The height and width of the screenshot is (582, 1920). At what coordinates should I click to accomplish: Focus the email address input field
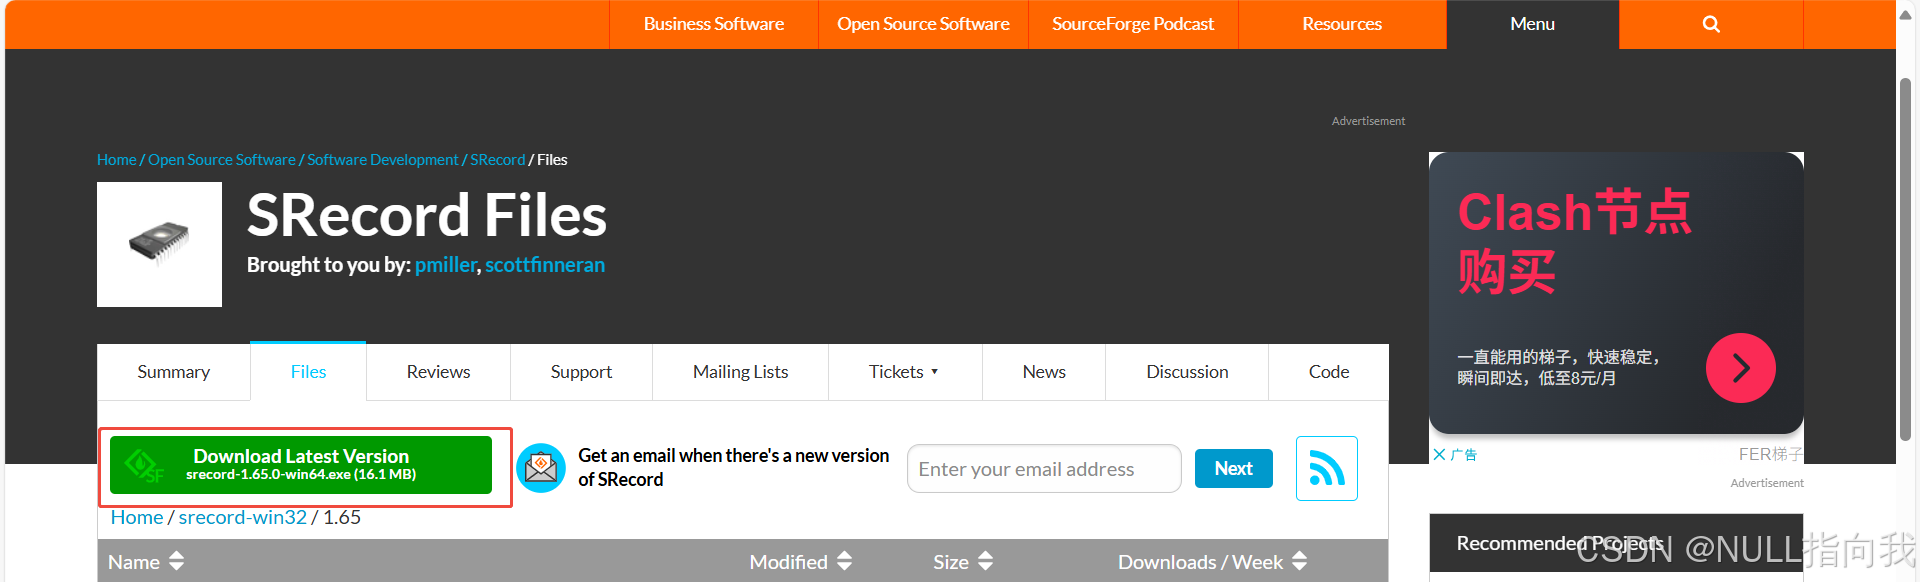coord(1044,468)
